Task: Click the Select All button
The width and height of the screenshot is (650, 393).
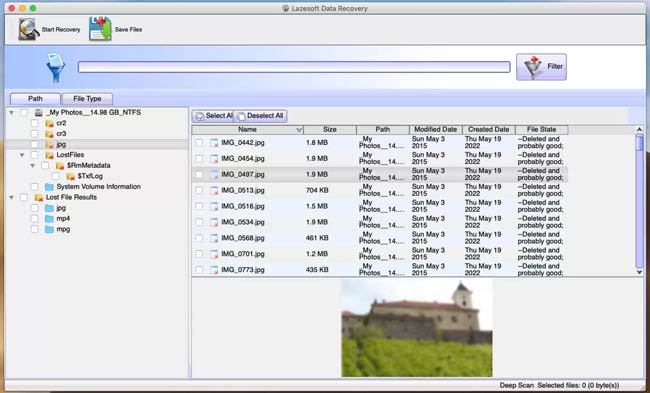Action: coord(213,116)
